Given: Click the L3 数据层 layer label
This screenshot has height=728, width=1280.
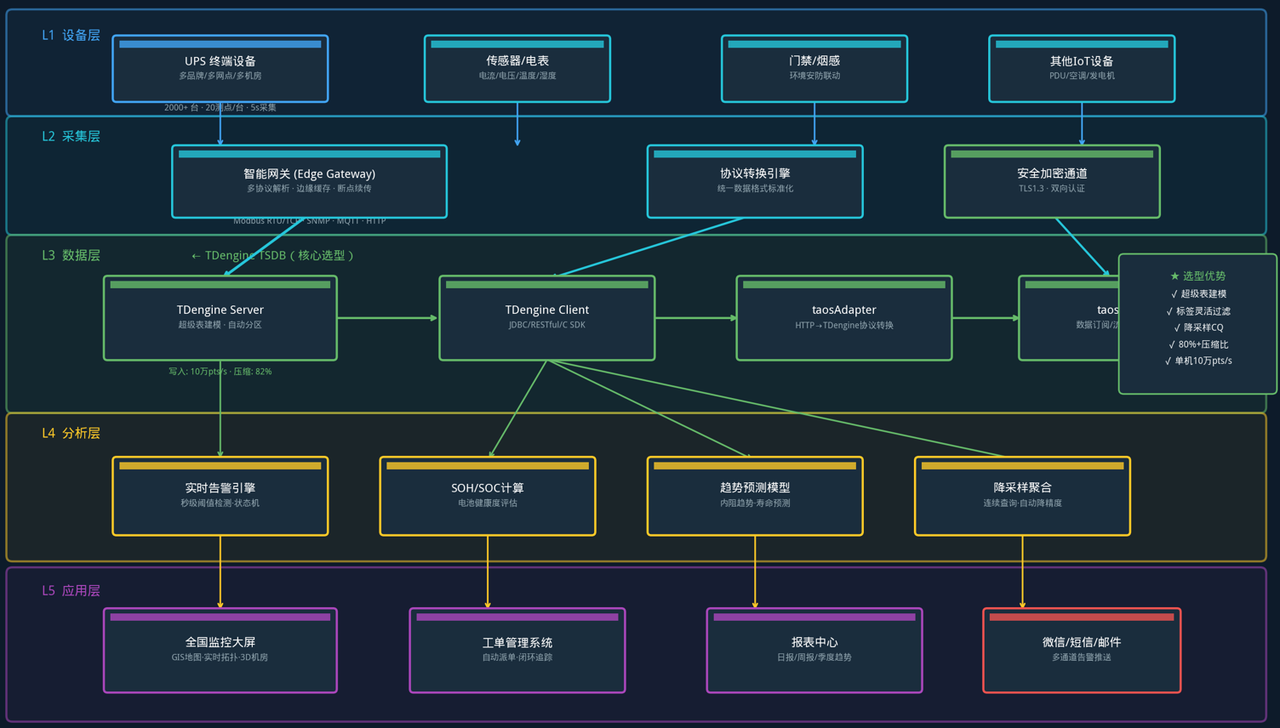Looking at the screenshot, I should point(71,255).
